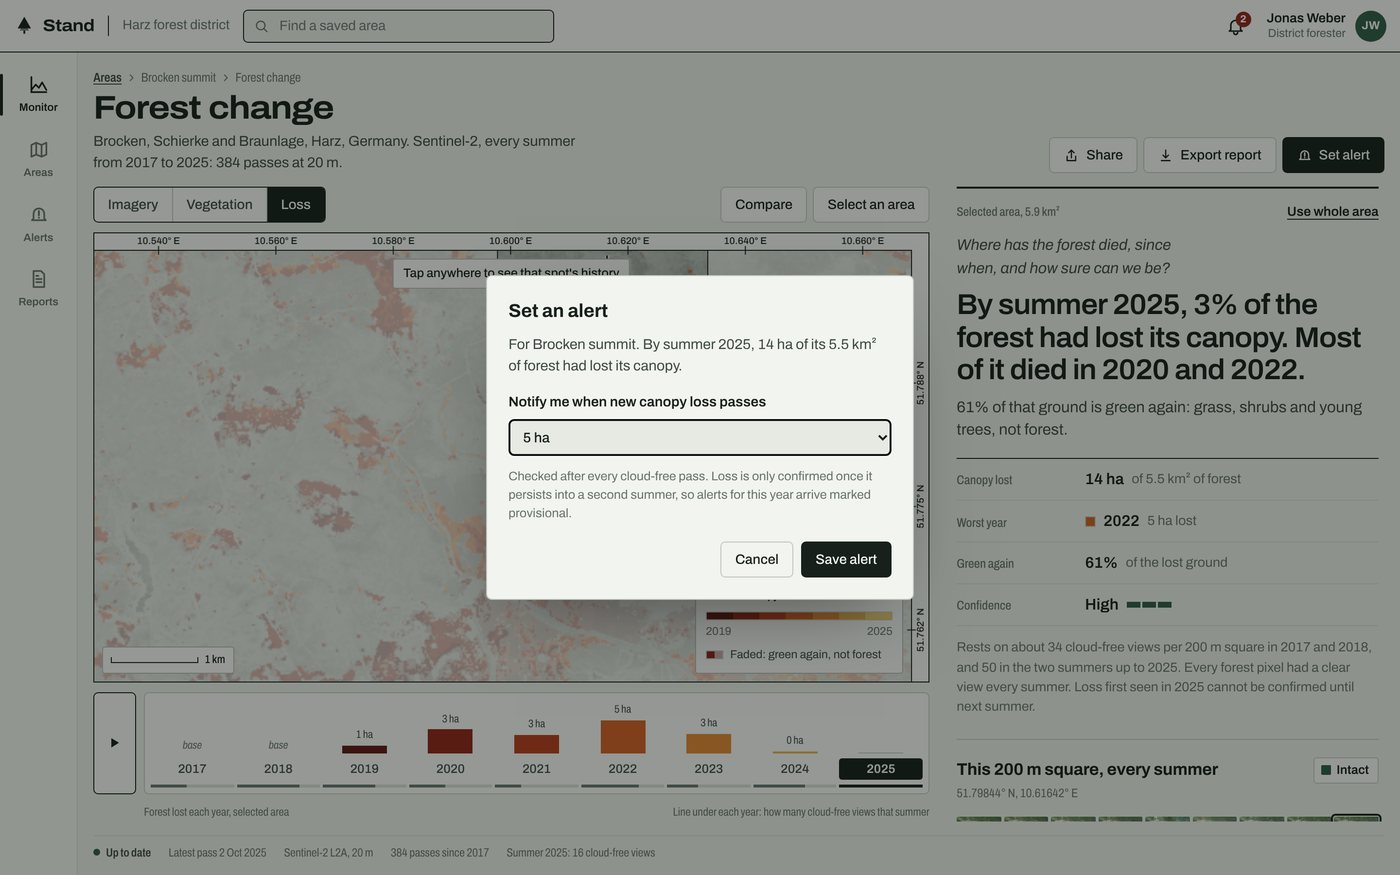Click the Compare button
1400x875 pixels.
(764, 205)
